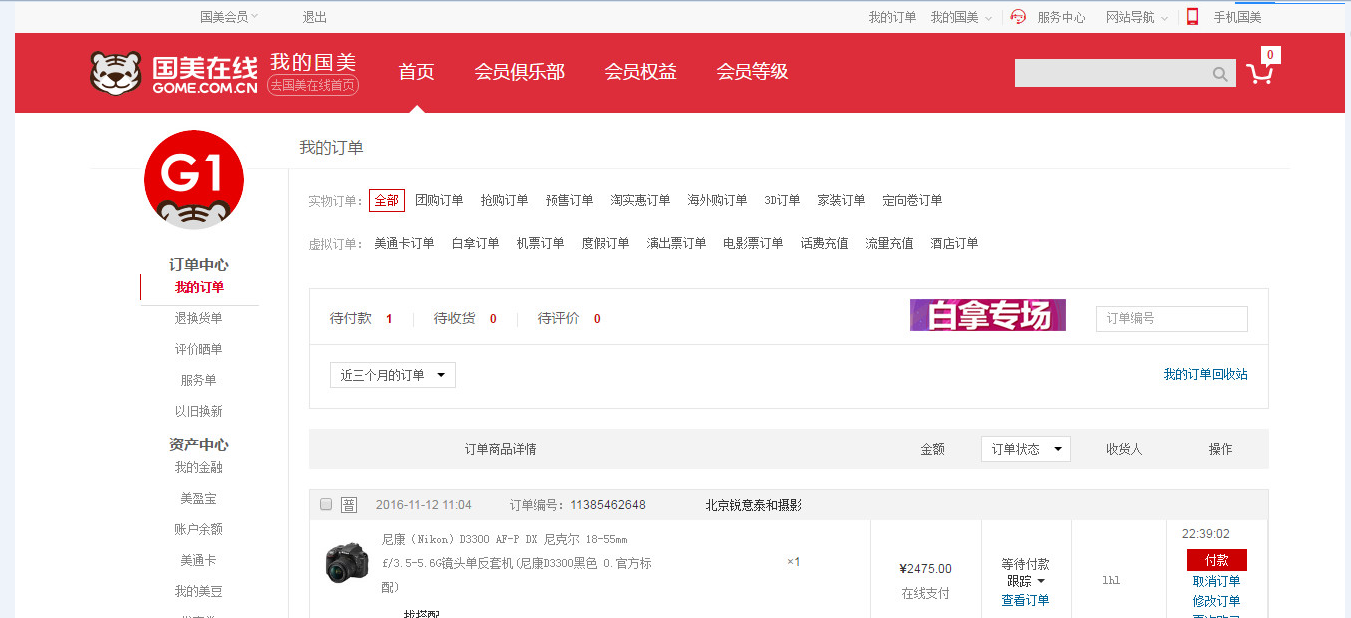Open 美盈宝 in the sidebar
This screenshot has height=618, width=1351.
pos(198,498)
